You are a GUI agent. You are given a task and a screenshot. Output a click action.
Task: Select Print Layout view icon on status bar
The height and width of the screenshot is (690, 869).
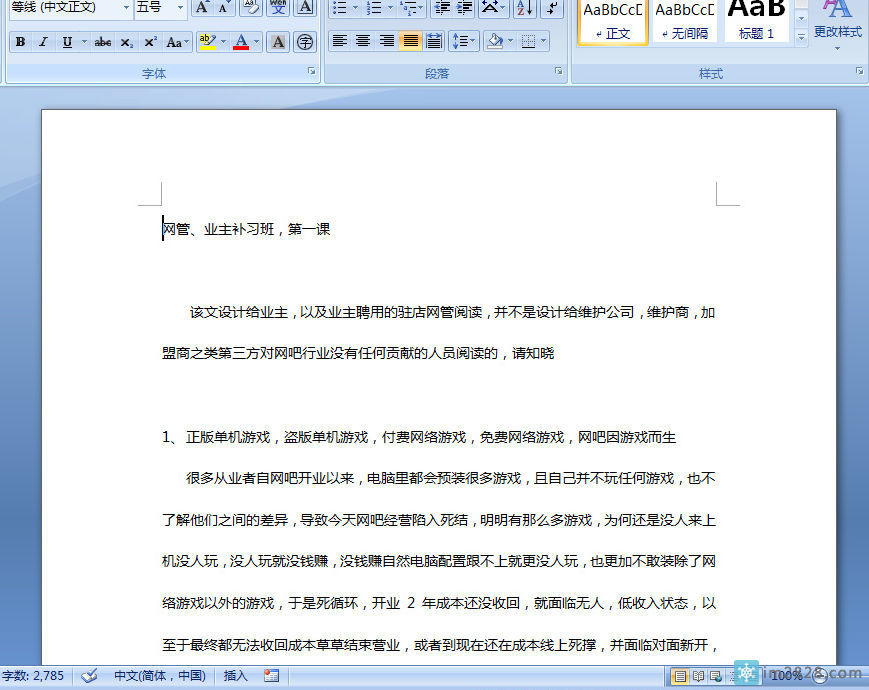(679, 676)
